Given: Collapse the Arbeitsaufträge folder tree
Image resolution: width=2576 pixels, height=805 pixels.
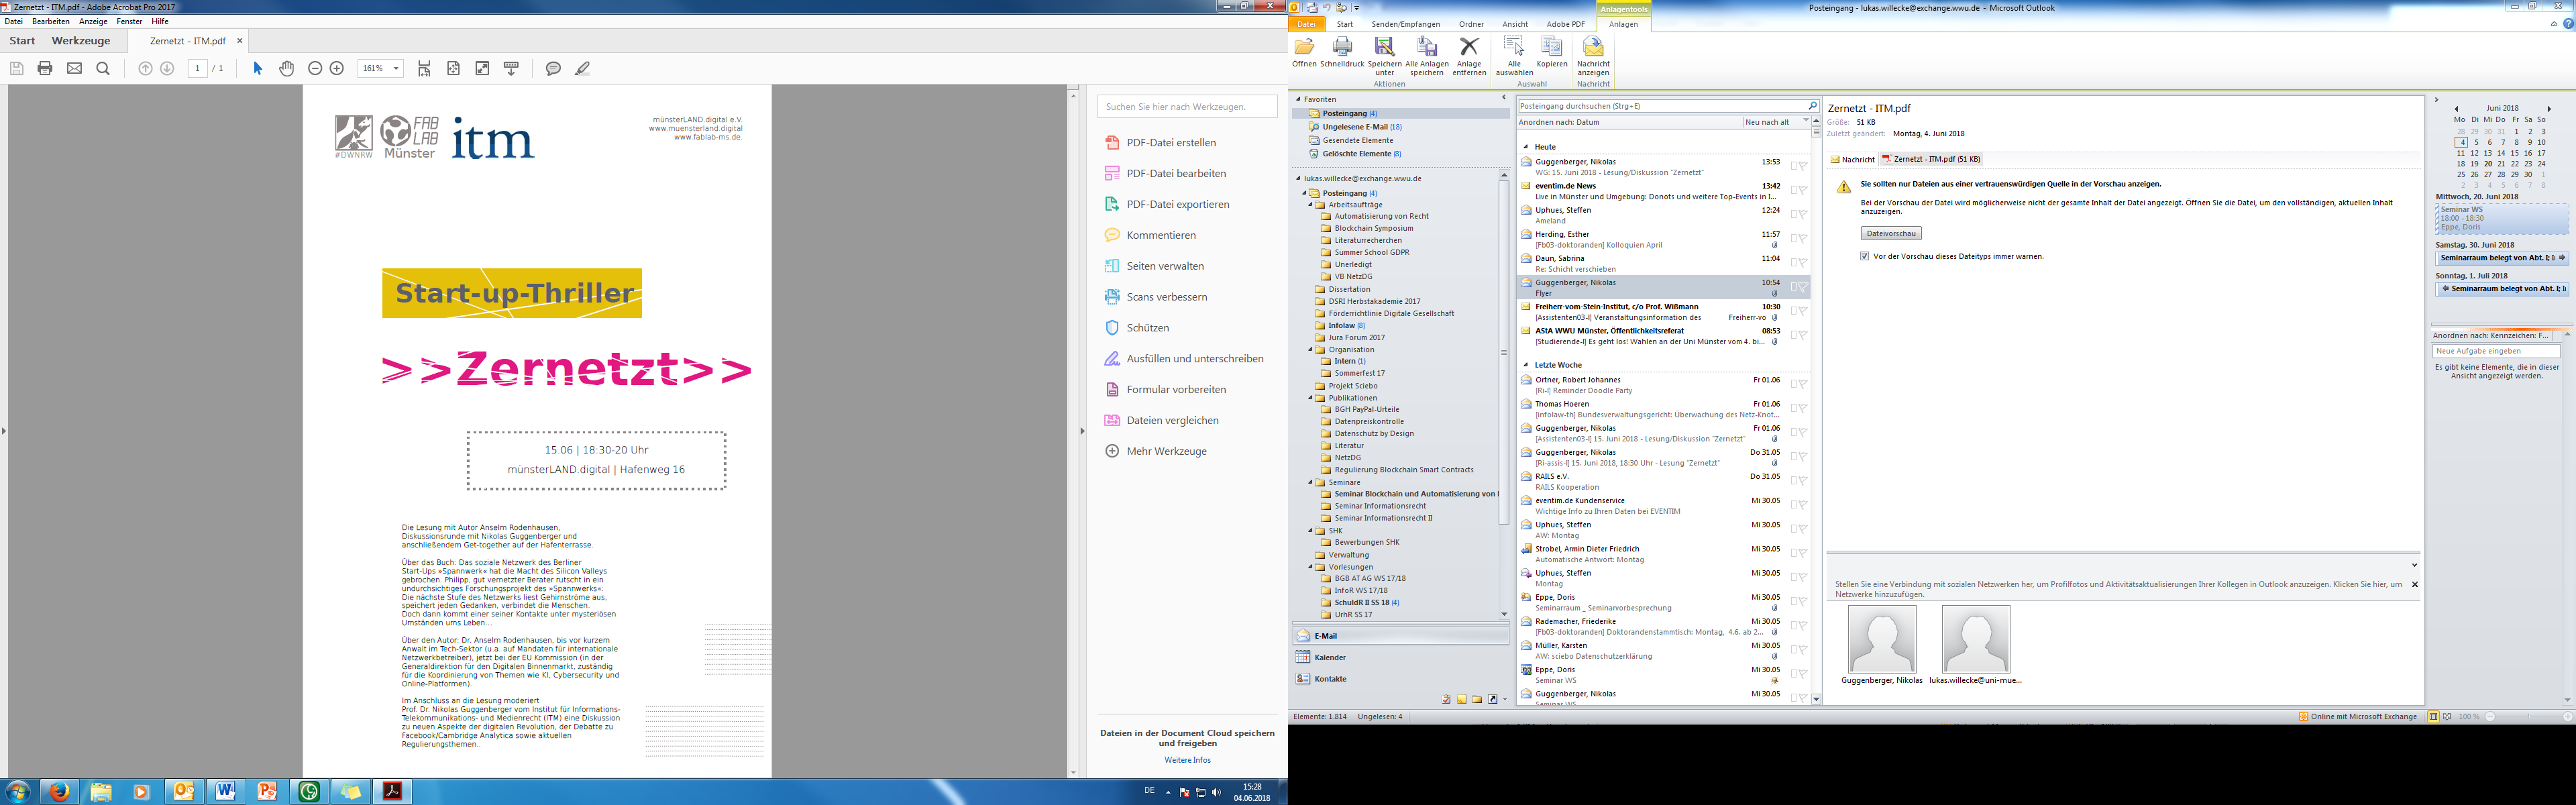Looking at the screenshot, I should tap(1311, 204).
